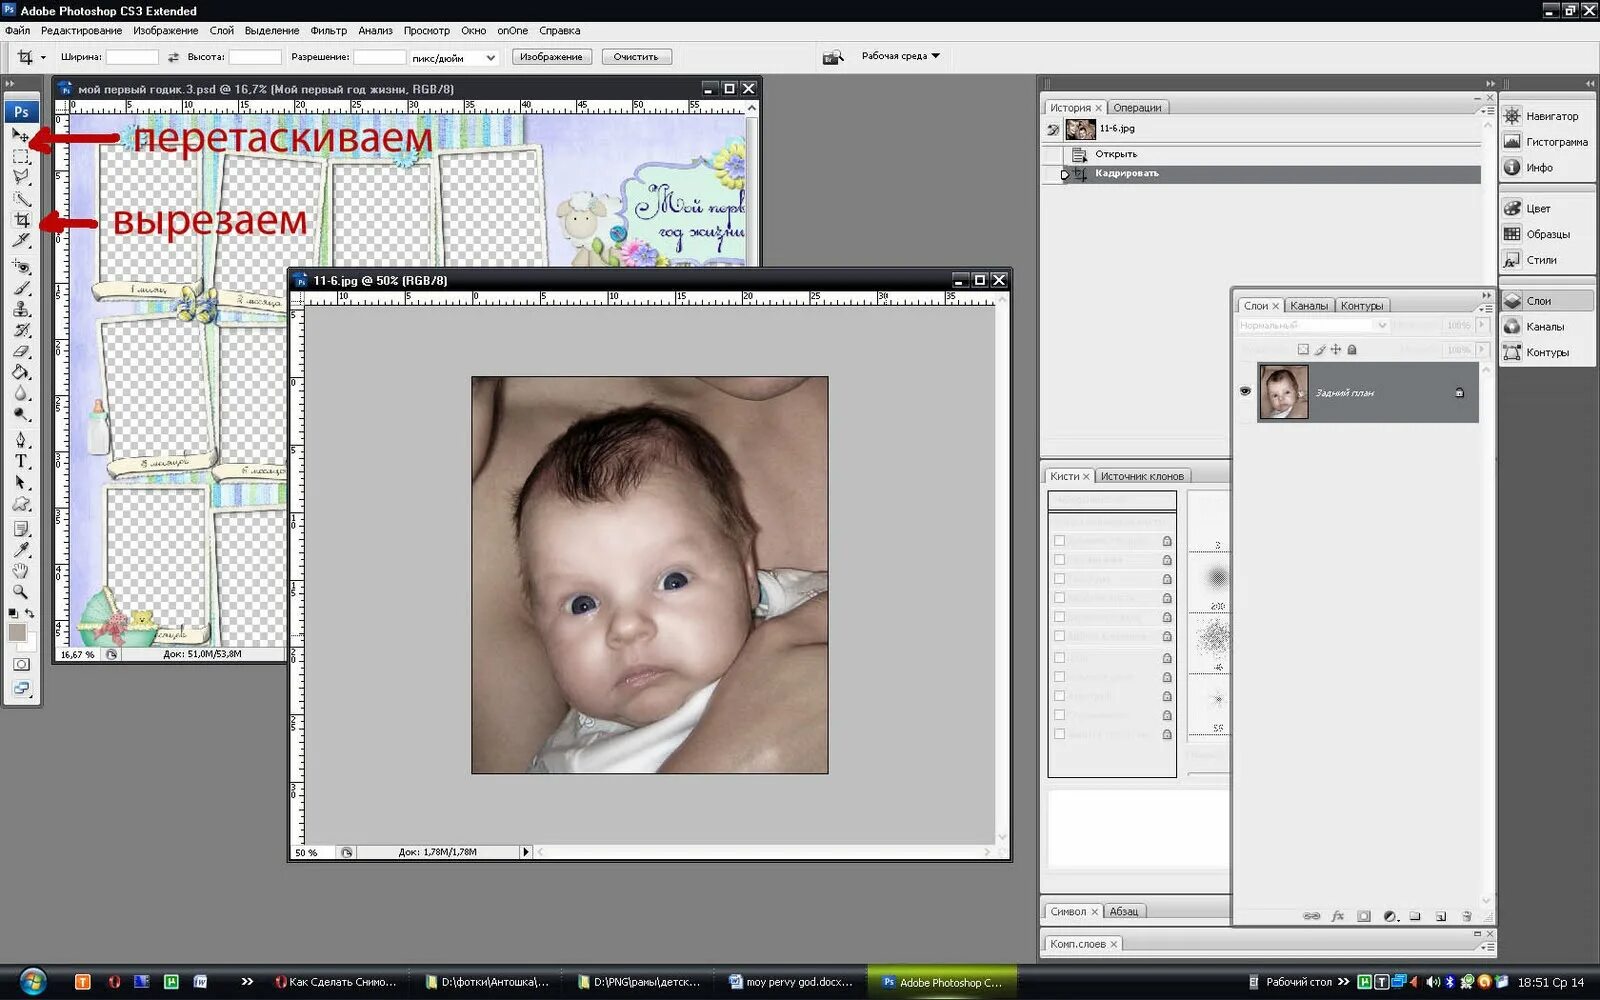1600x1000 pixels.
Task: Open the Навигатор panel button
Action: click(1546, 116)
